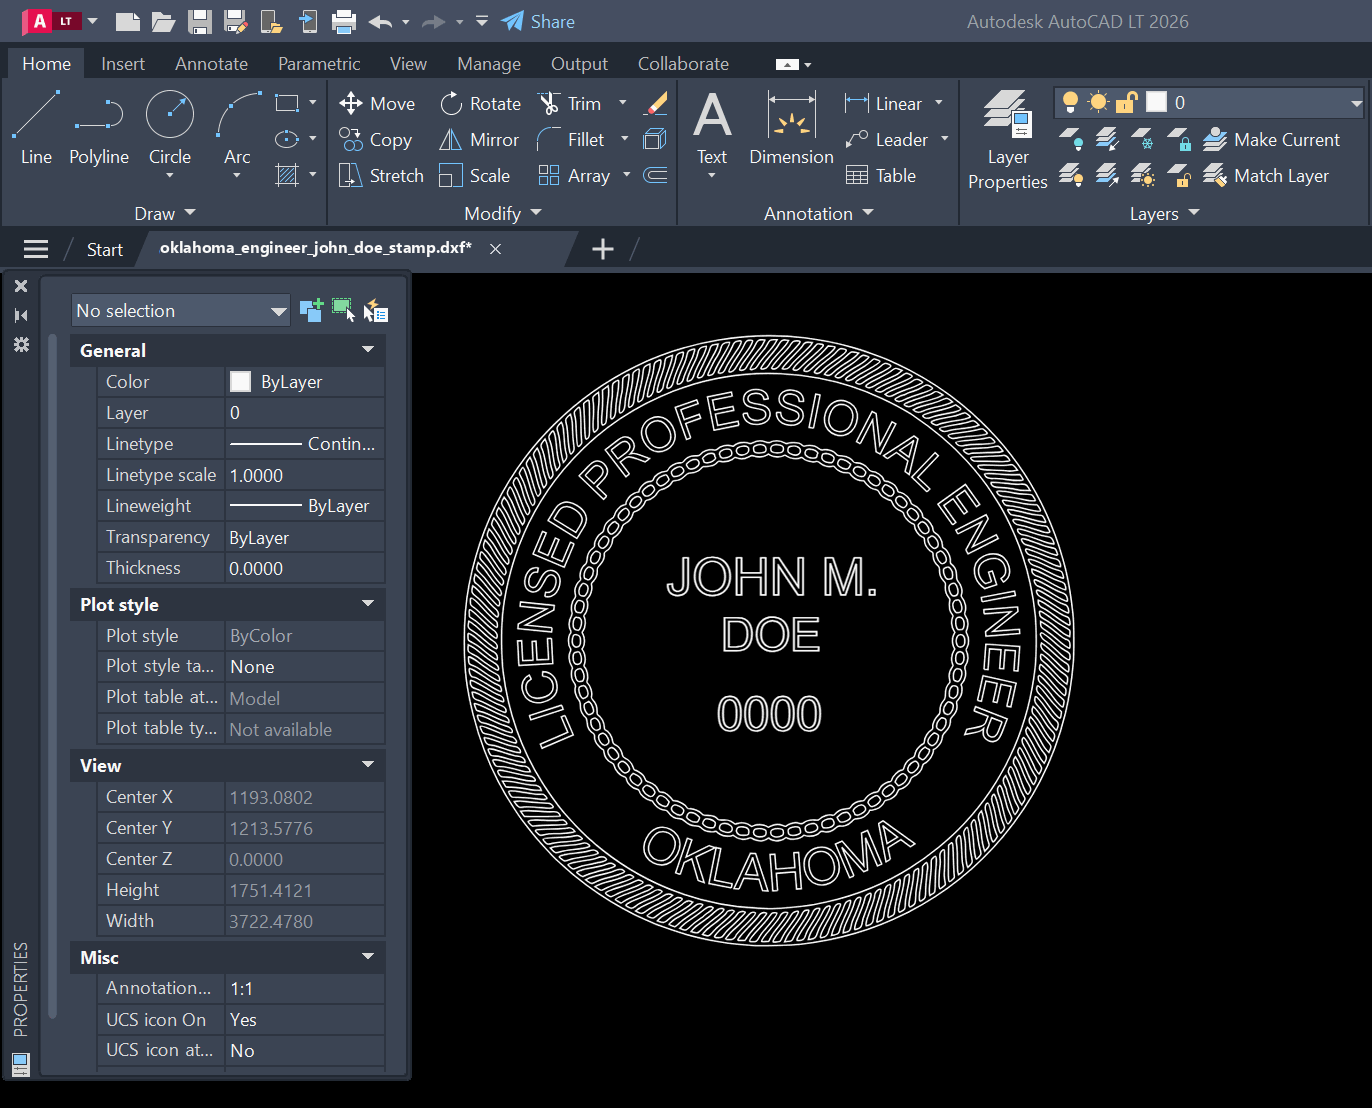Click the Stretch tool
Screen dimensions: 1372x1108
[381, 175]
